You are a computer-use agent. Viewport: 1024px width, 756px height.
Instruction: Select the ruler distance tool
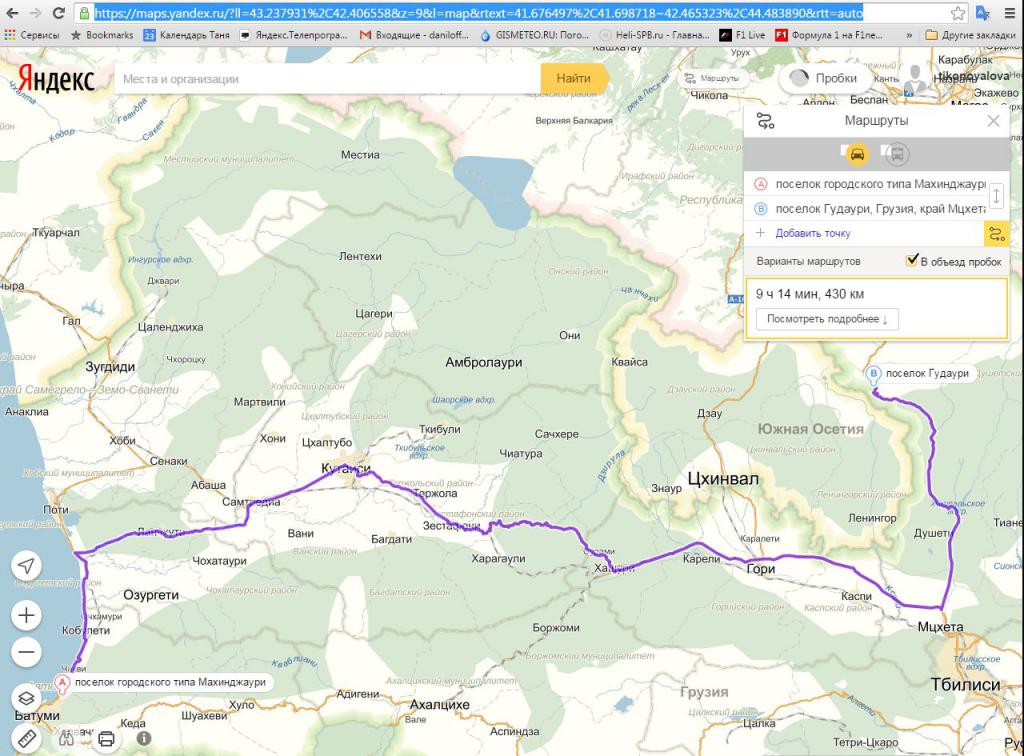(26, 739)
